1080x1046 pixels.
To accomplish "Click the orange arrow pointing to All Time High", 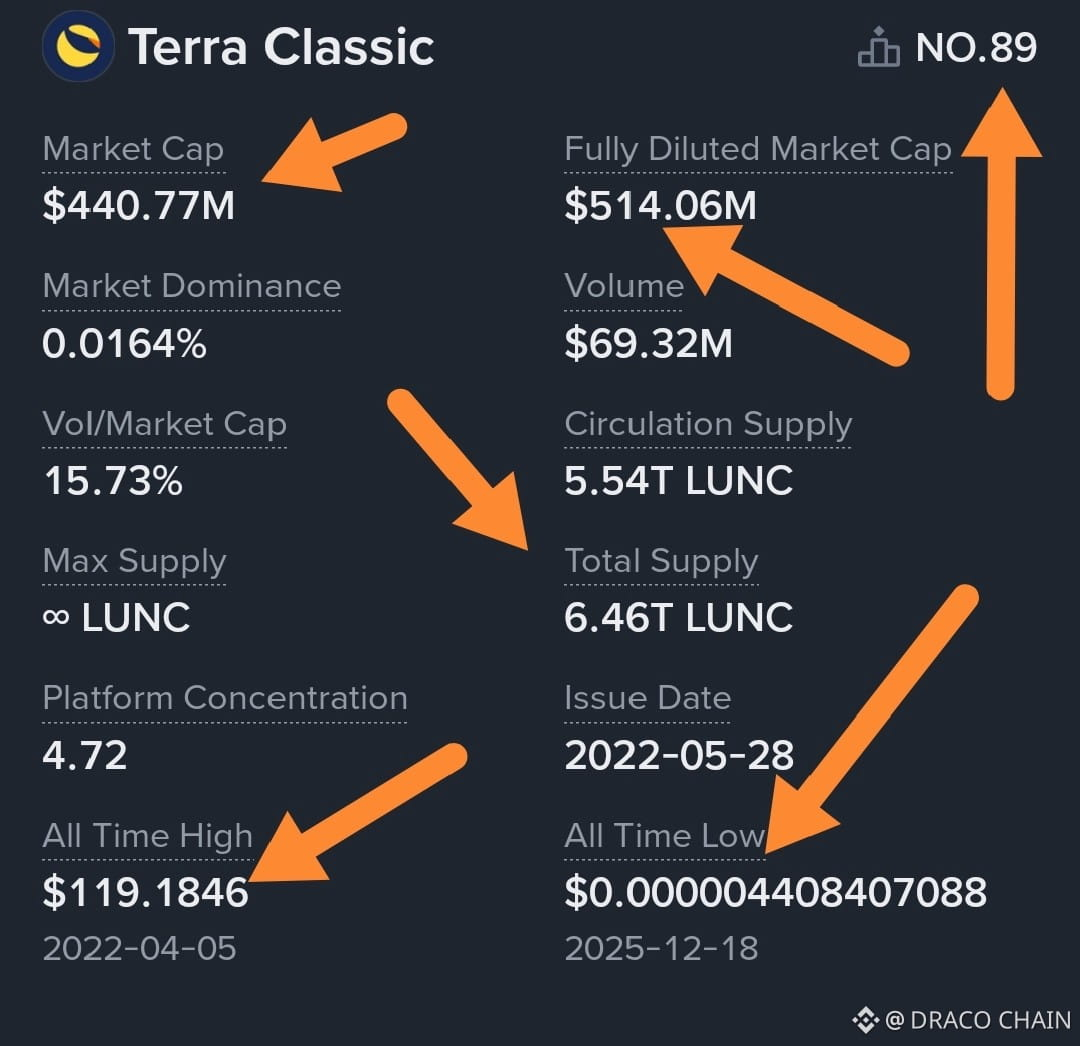I will pos(357,813).
